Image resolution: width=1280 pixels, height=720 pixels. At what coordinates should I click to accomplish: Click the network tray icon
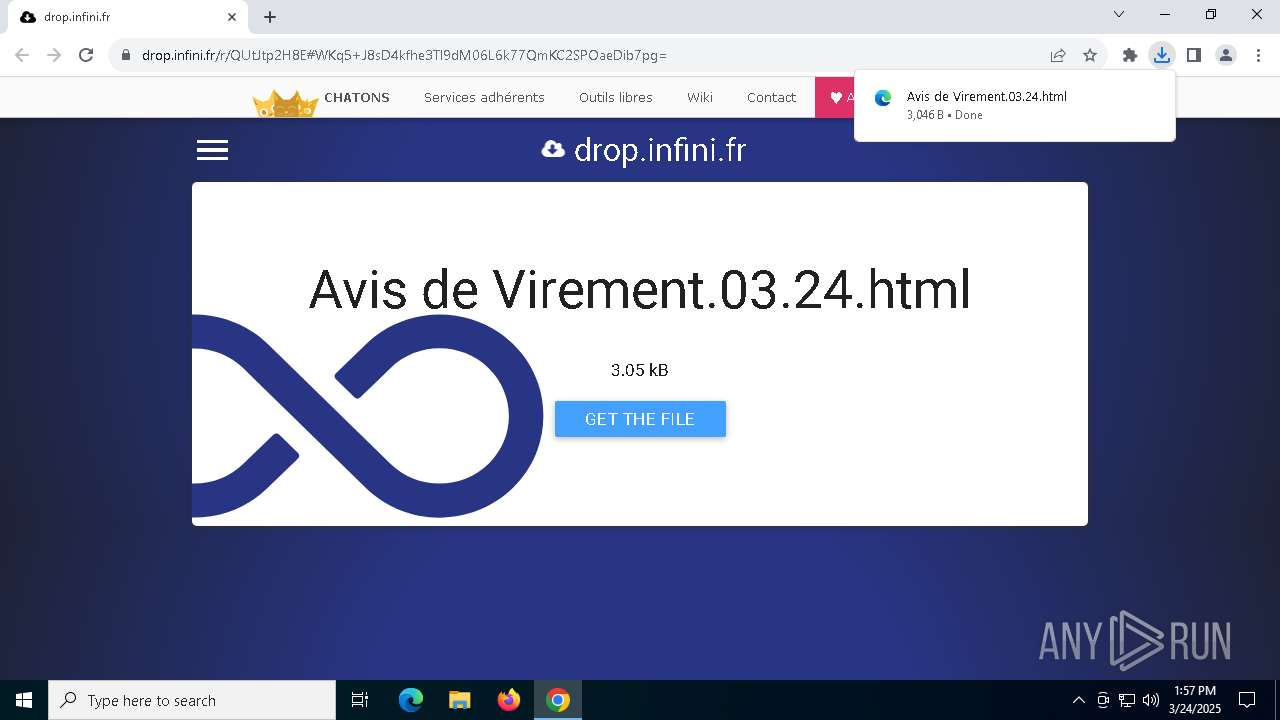point(1127,700)
